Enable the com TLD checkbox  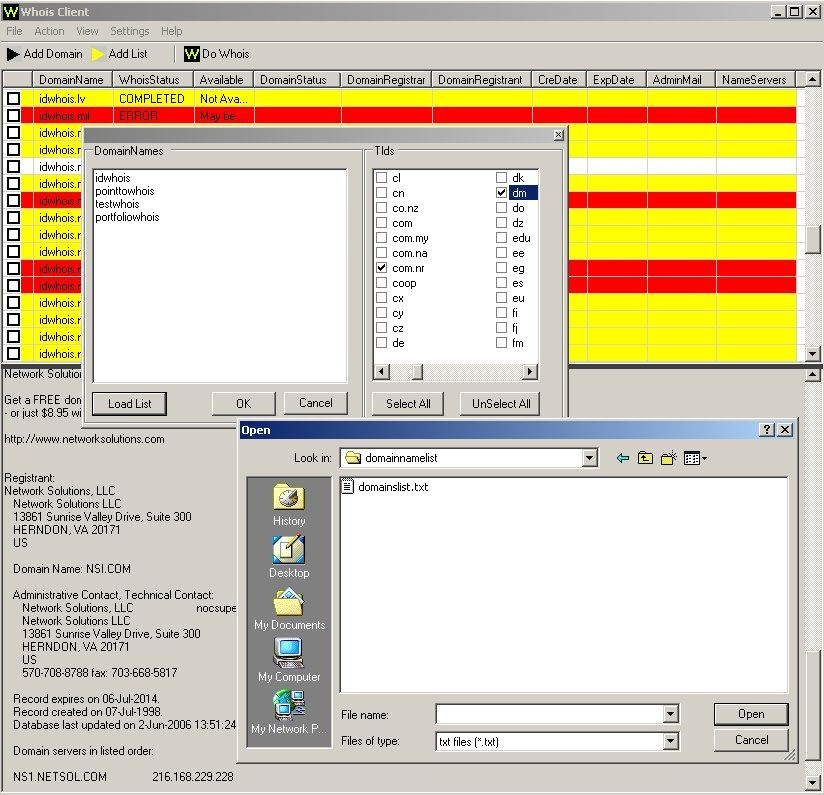click(x=382, y=223)
